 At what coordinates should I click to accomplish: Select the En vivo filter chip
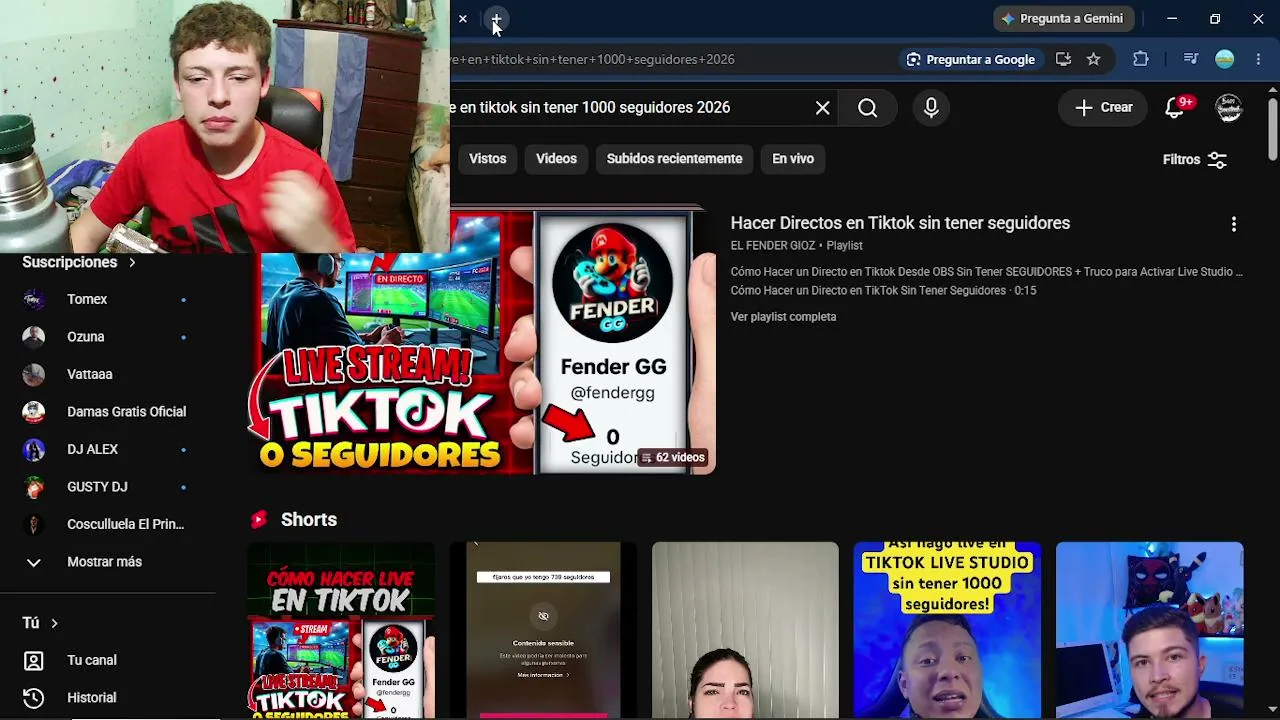pos(793,159)
